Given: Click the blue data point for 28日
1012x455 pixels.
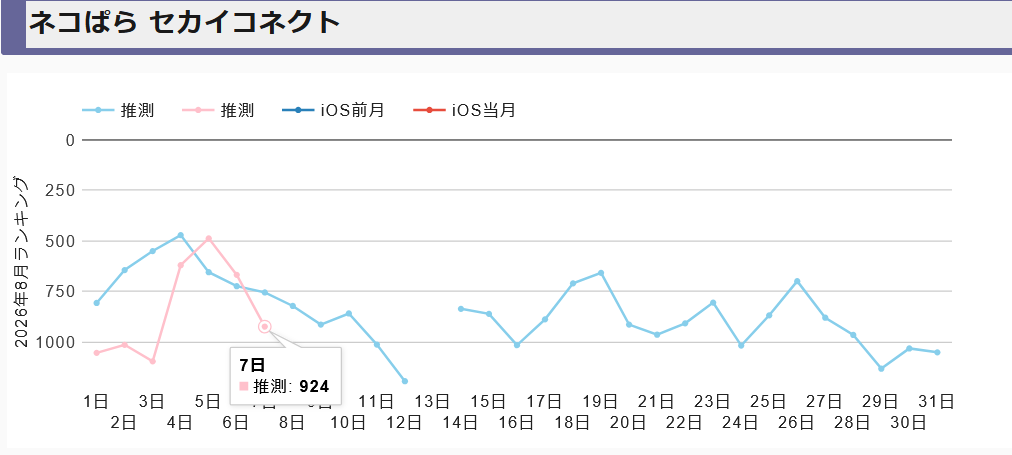Looking at the screenshot, I should [x=853, y=335].
